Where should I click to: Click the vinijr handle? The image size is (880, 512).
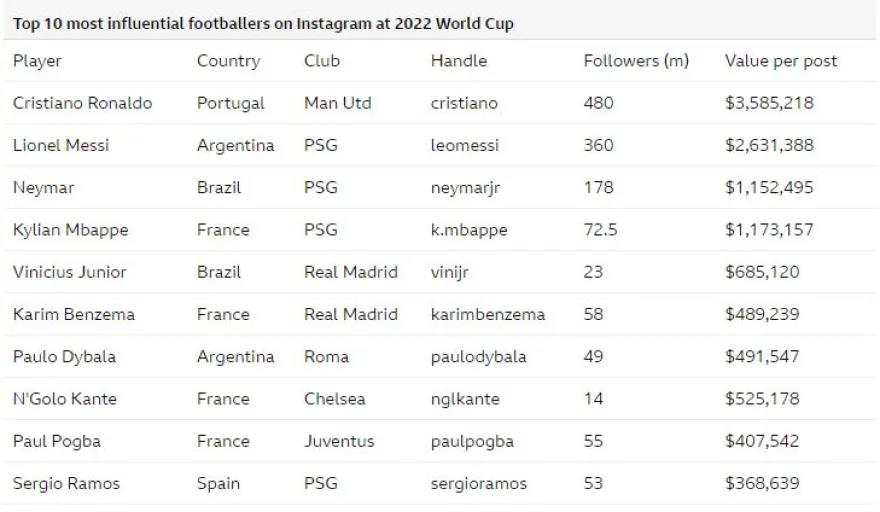pos(450,272)
